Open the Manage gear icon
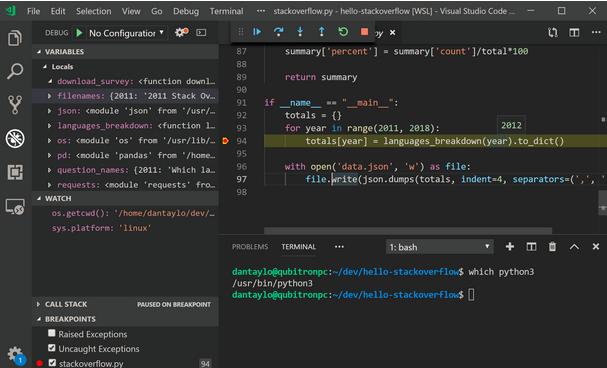This screenshot has height=368, width=607. (x=15, y=354)
